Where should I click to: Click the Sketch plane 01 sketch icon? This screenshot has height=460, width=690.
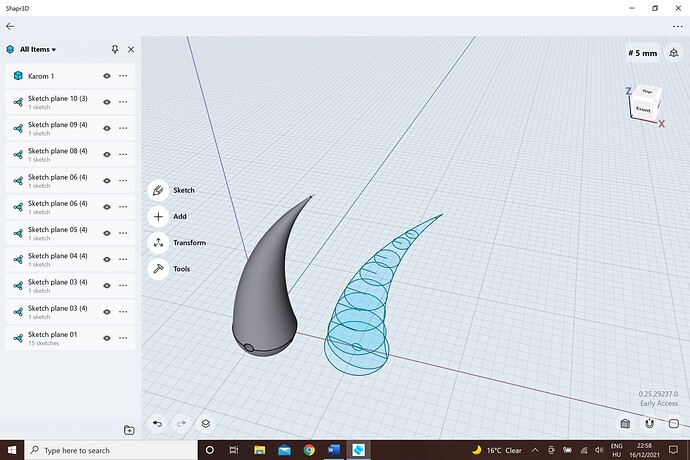(18, 338)
